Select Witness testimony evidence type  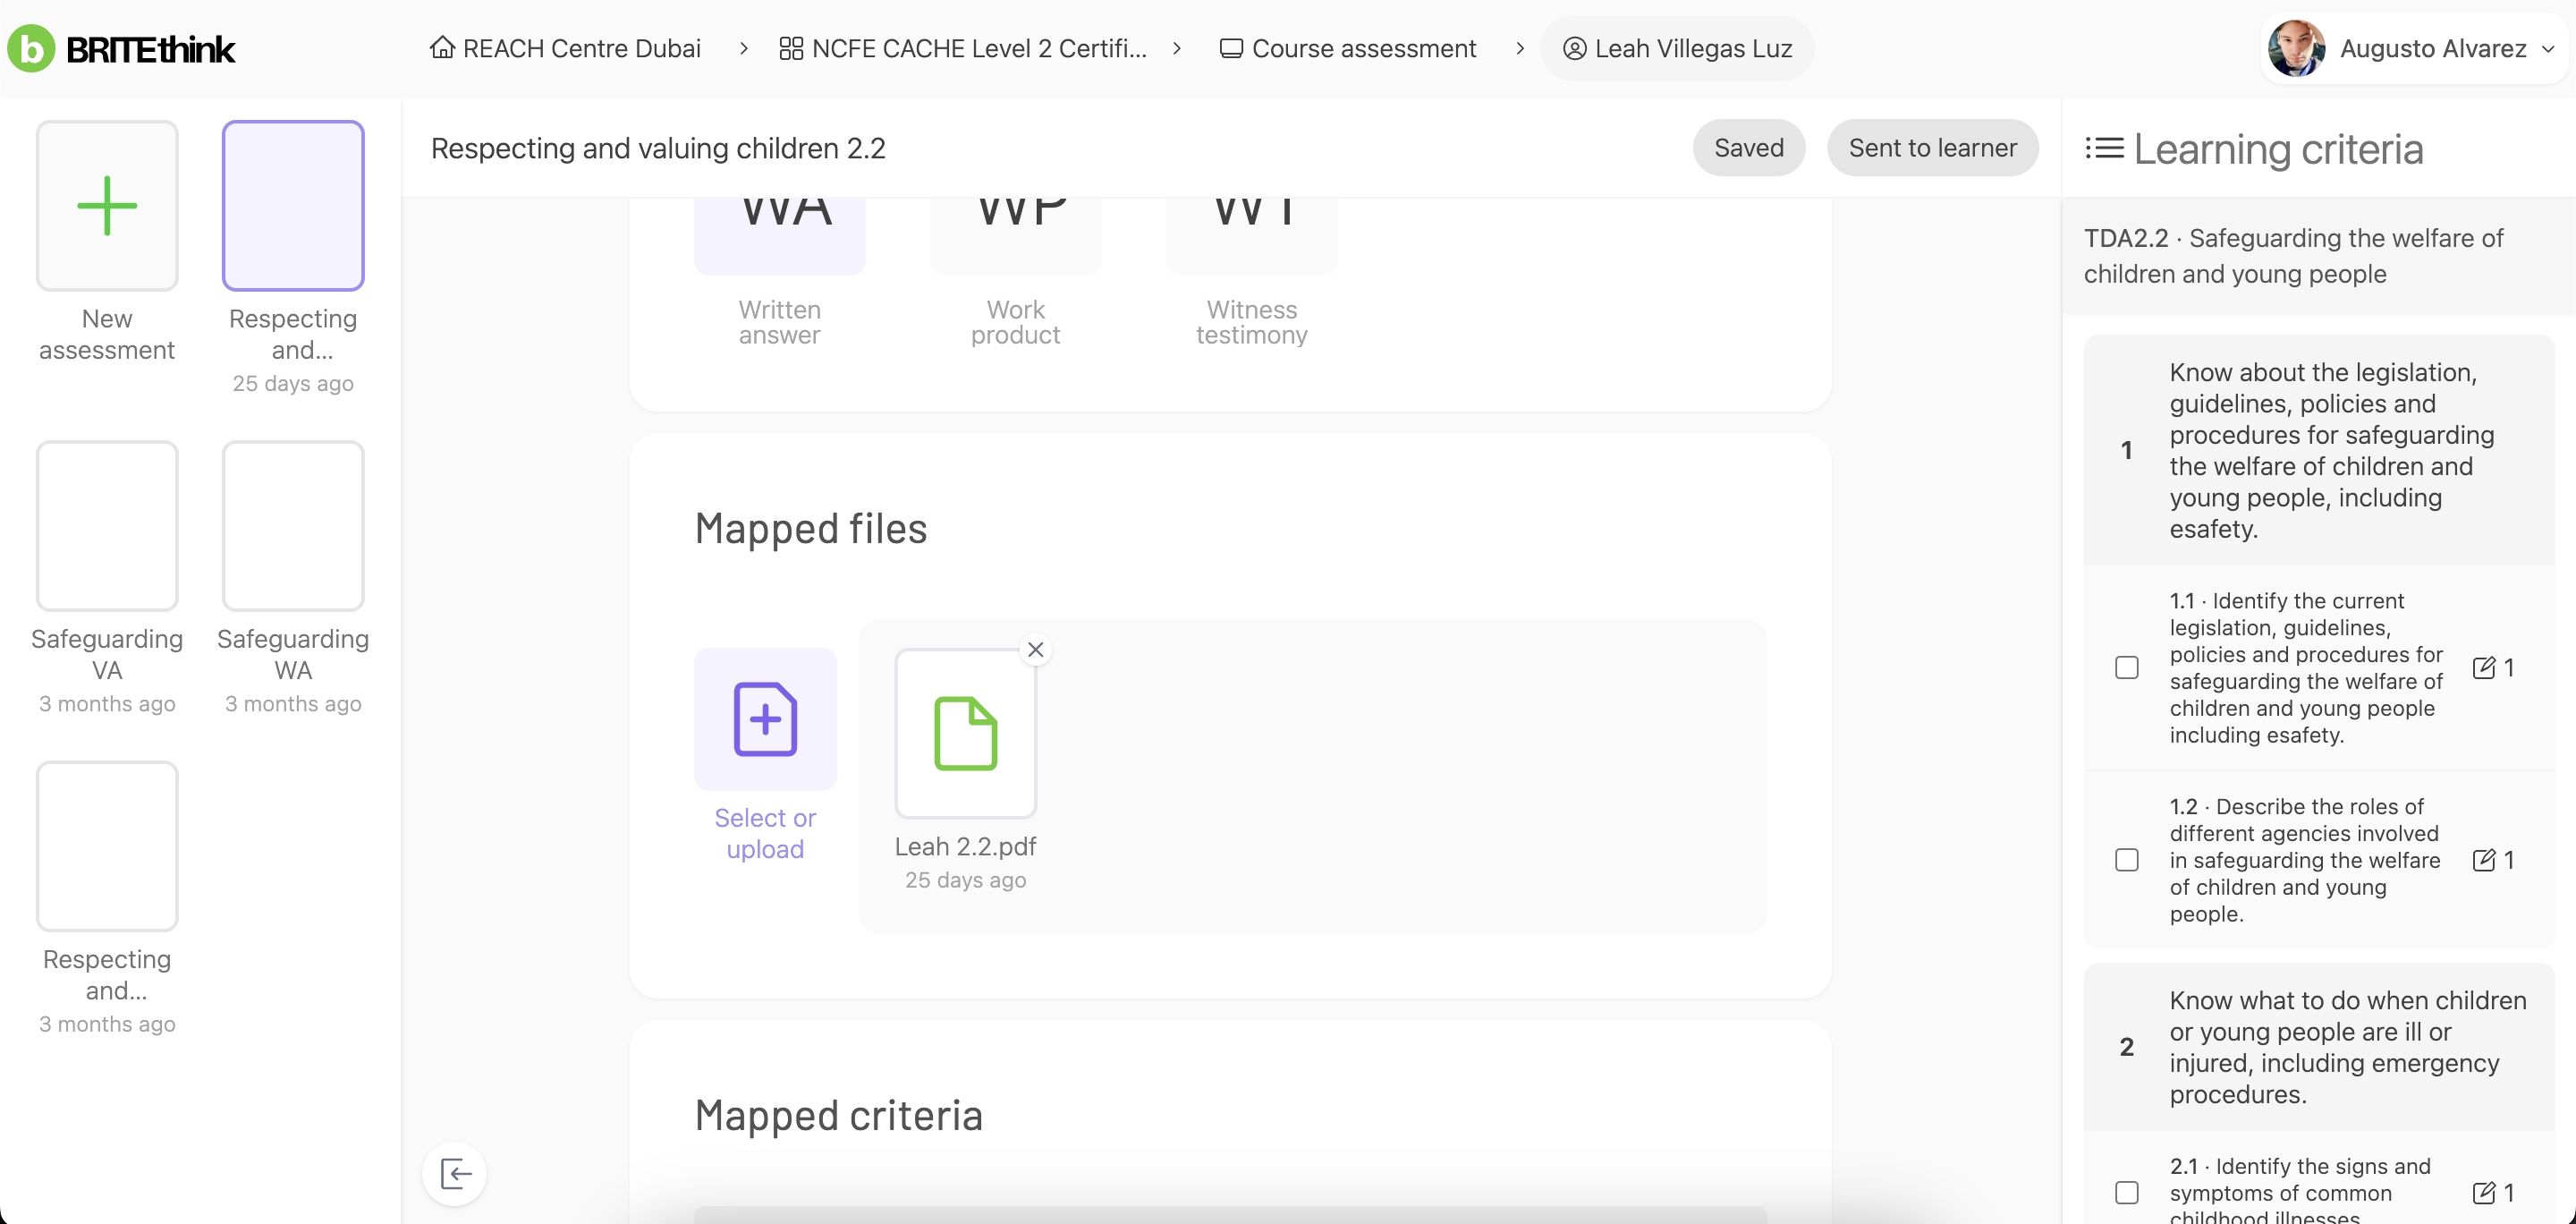tap(1251, 272)
